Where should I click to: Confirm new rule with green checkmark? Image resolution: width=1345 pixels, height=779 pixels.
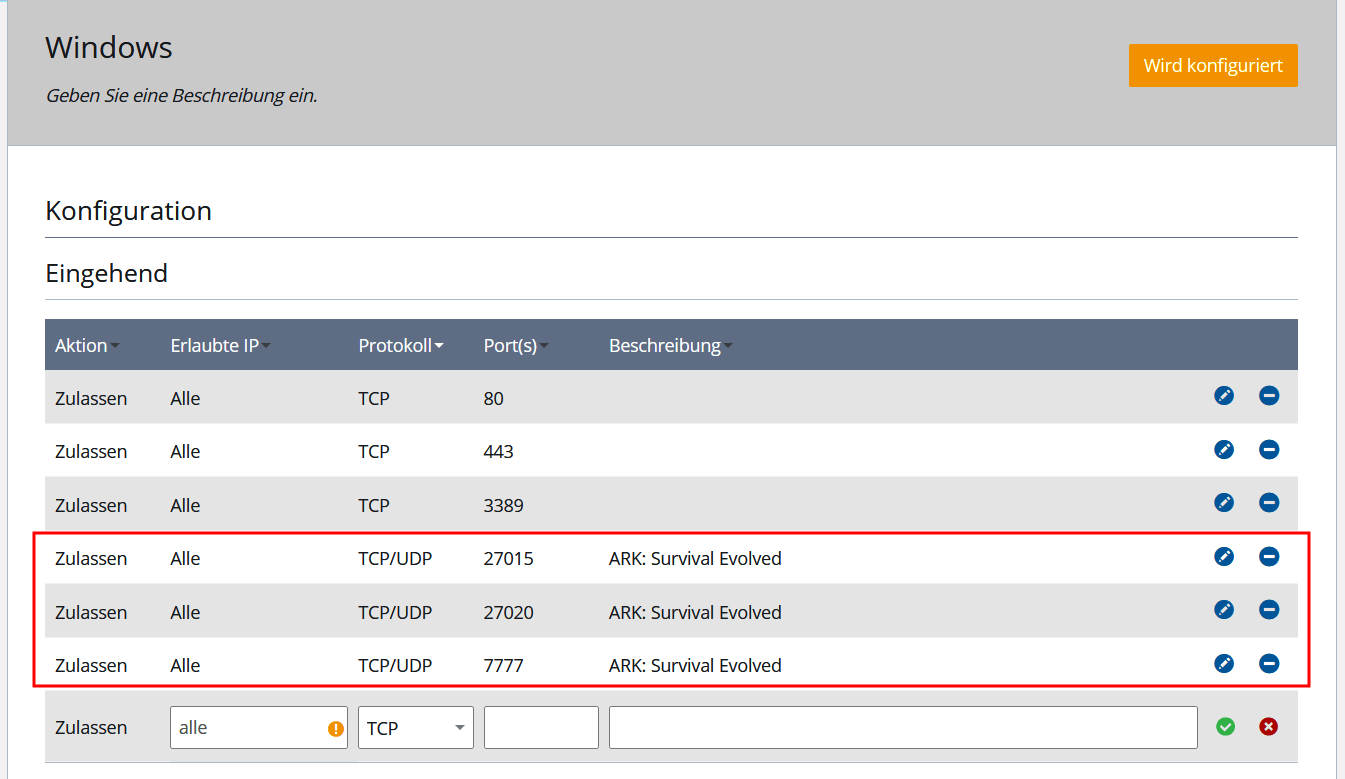tap(1225, 727)
